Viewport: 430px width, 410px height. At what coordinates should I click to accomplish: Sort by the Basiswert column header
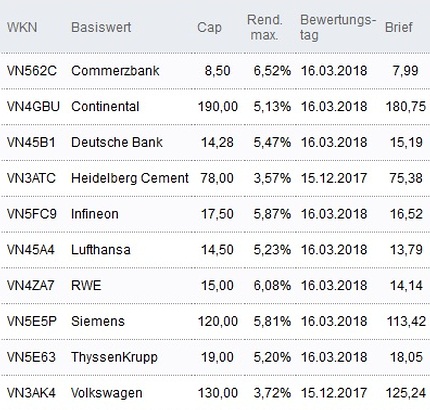[x=101, y=27]
